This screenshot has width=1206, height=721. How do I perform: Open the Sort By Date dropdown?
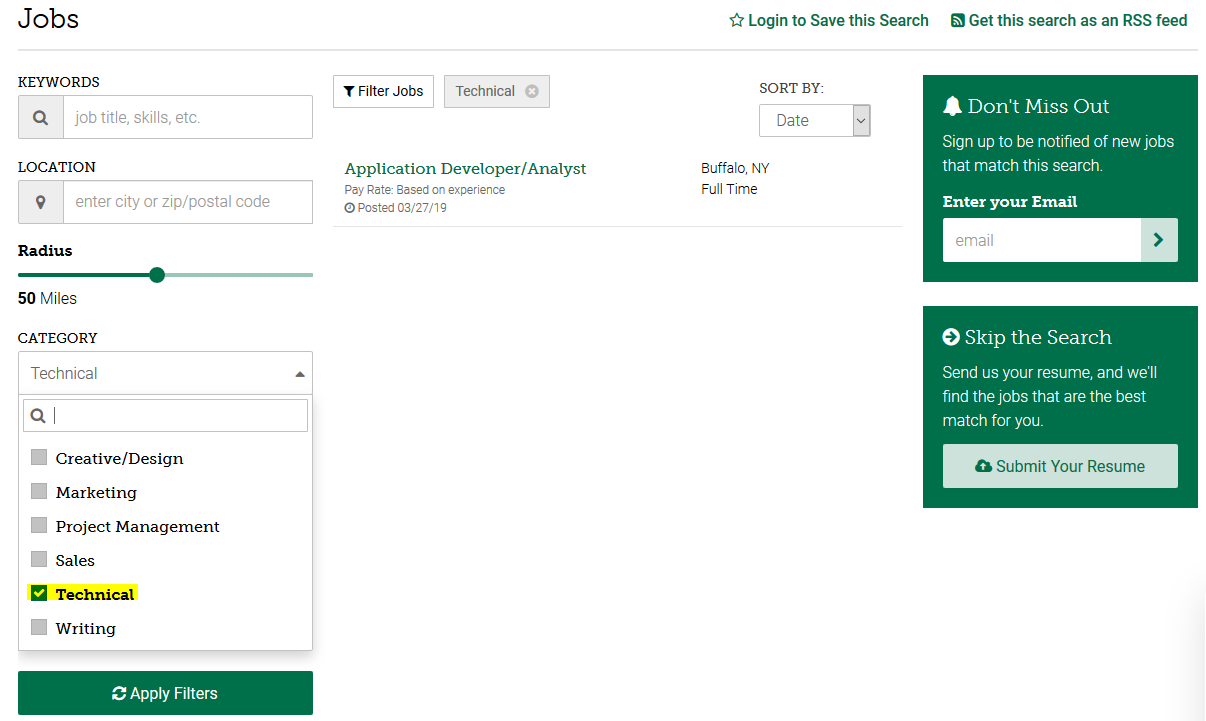pyautogui.click(x=814, y=120)
